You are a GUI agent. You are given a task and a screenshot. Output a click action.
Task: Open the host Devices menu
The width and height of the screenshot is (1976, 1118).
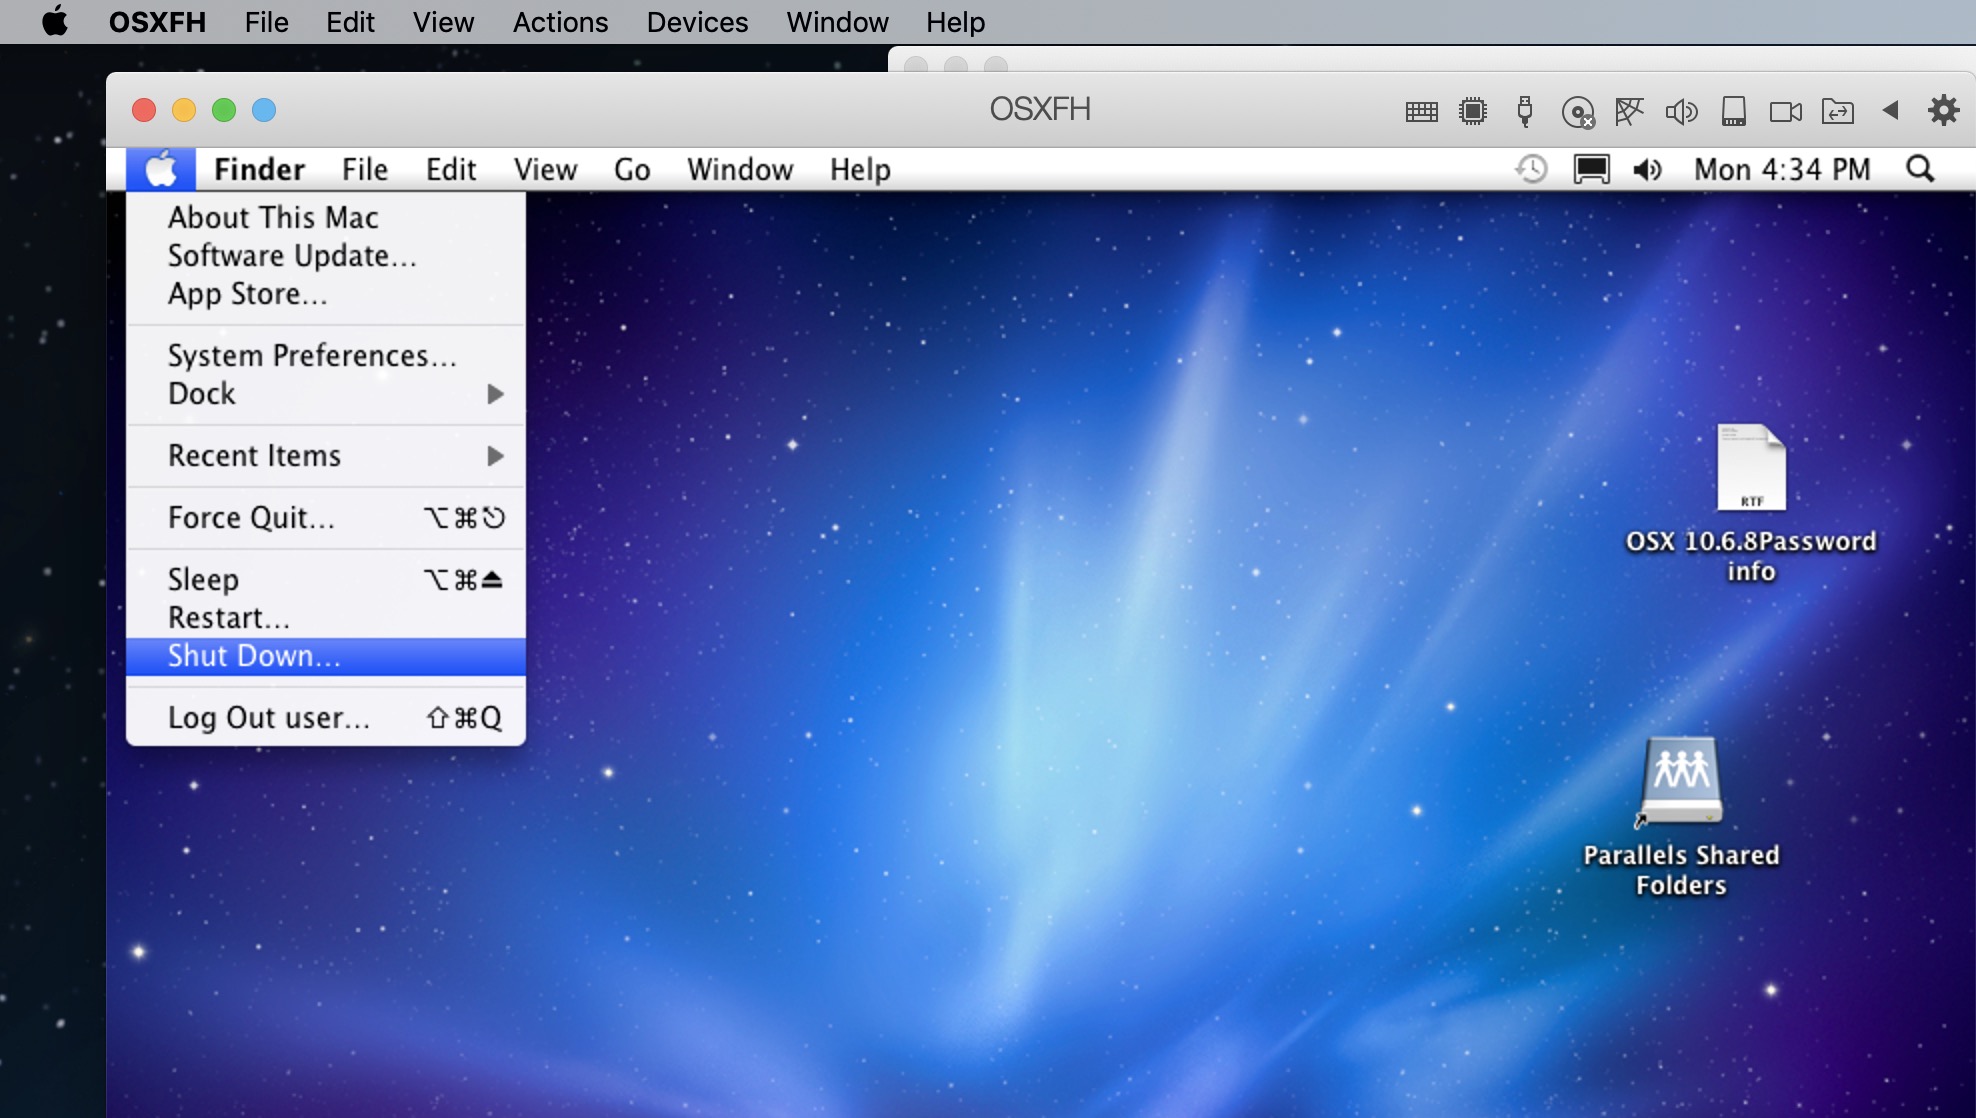tap(697, 22)
